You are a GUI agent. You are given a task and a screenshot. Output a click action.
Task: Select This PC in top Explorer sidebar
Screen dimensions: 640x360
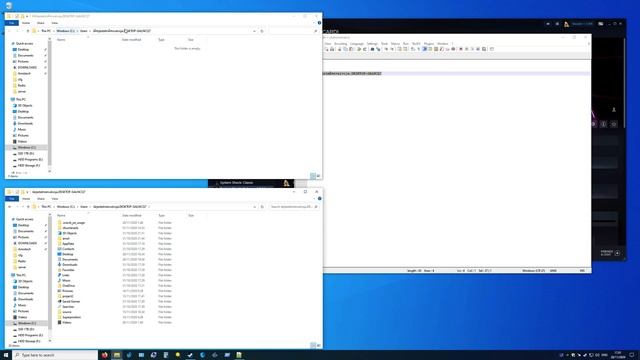pyautogui.click(x=20, y=100)
